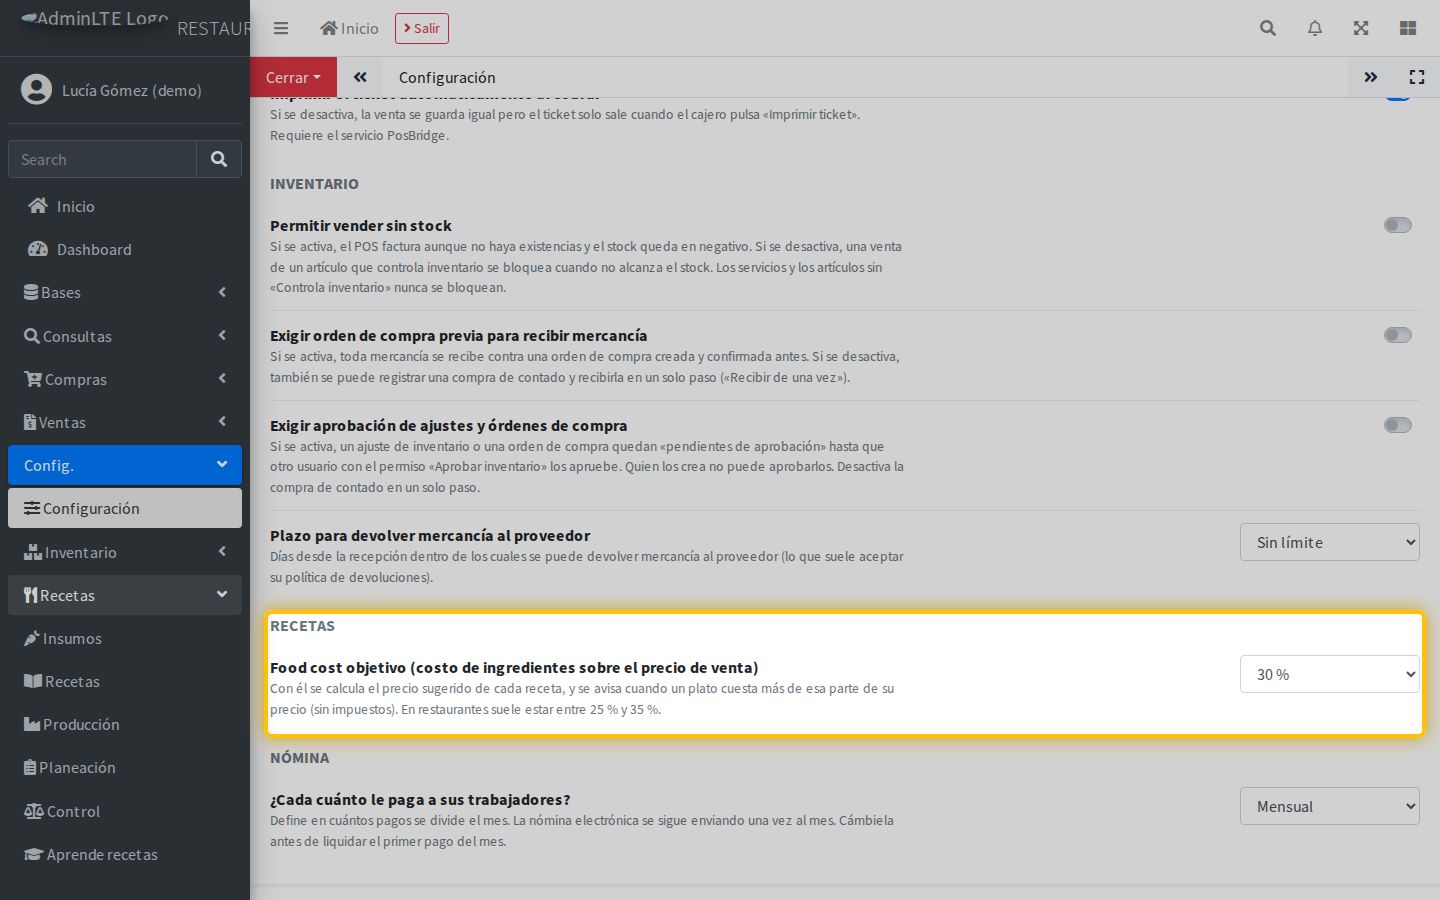The image size is (1440, 900).
Task: Open the Recetas sub-item with book icon
Action: click(125, 681)
